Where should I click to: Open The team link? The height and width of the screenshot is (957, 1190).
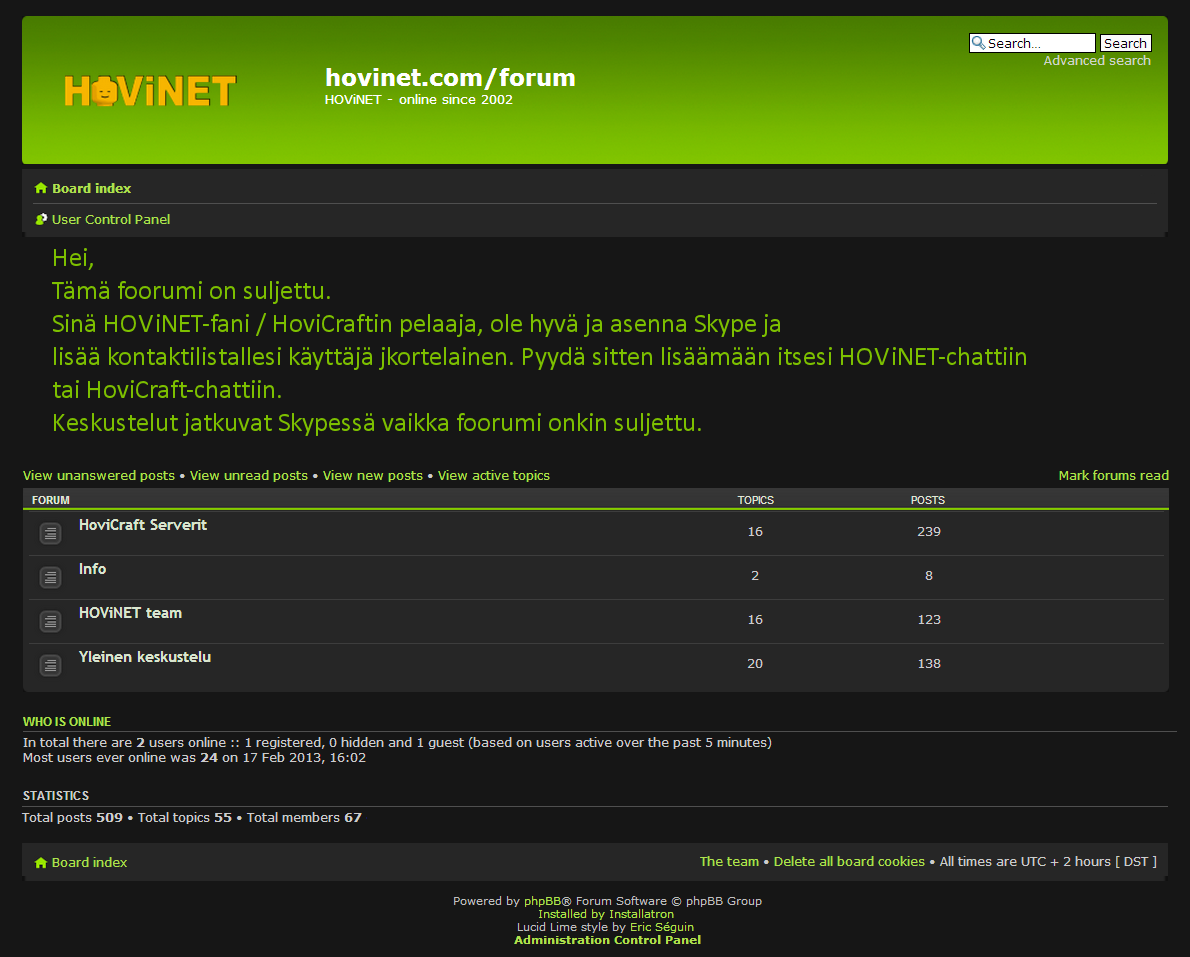pyautogui.click(x=729, y=861)
